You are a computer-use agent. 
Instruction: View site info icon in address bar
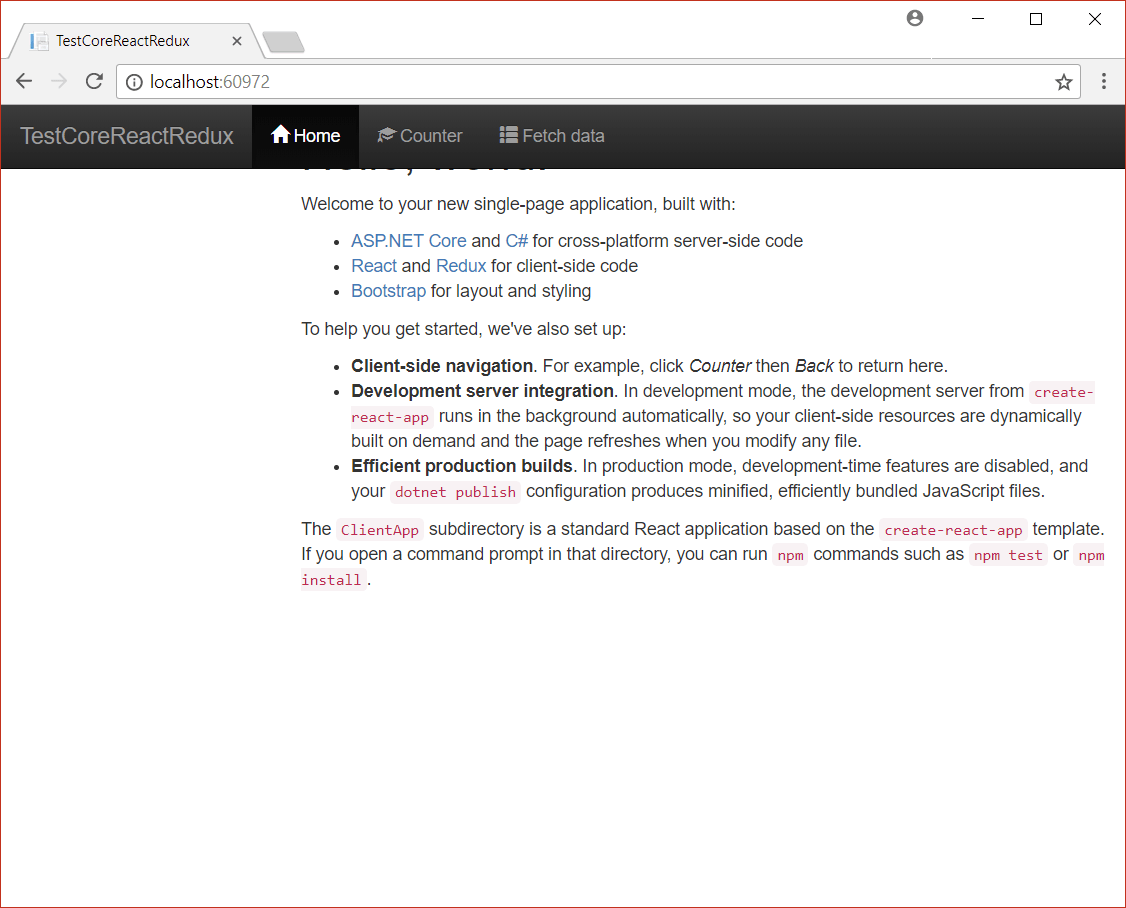(x=134, y=82)
